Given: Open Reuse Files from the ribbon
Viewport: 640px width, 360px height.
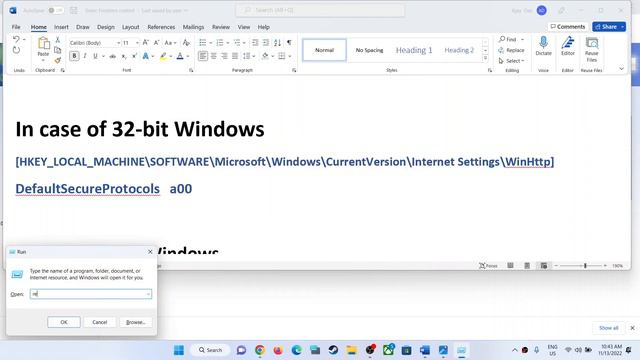Looking at the screenshot, I should coord(591,49).
